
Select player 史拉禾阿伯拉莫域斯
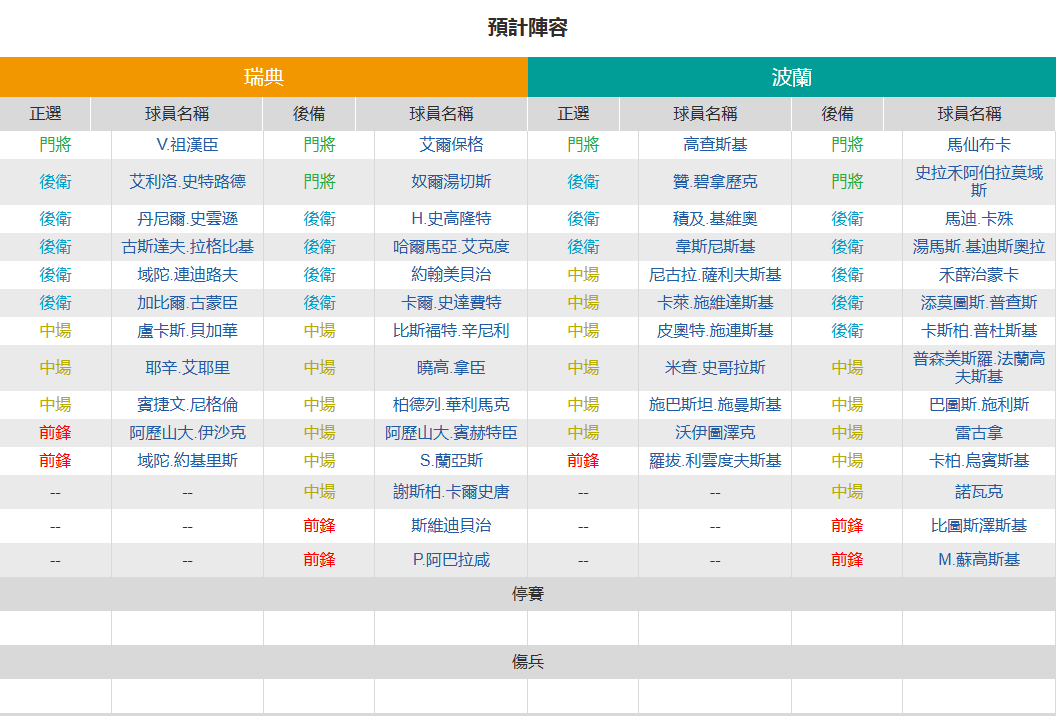[979, 182]
